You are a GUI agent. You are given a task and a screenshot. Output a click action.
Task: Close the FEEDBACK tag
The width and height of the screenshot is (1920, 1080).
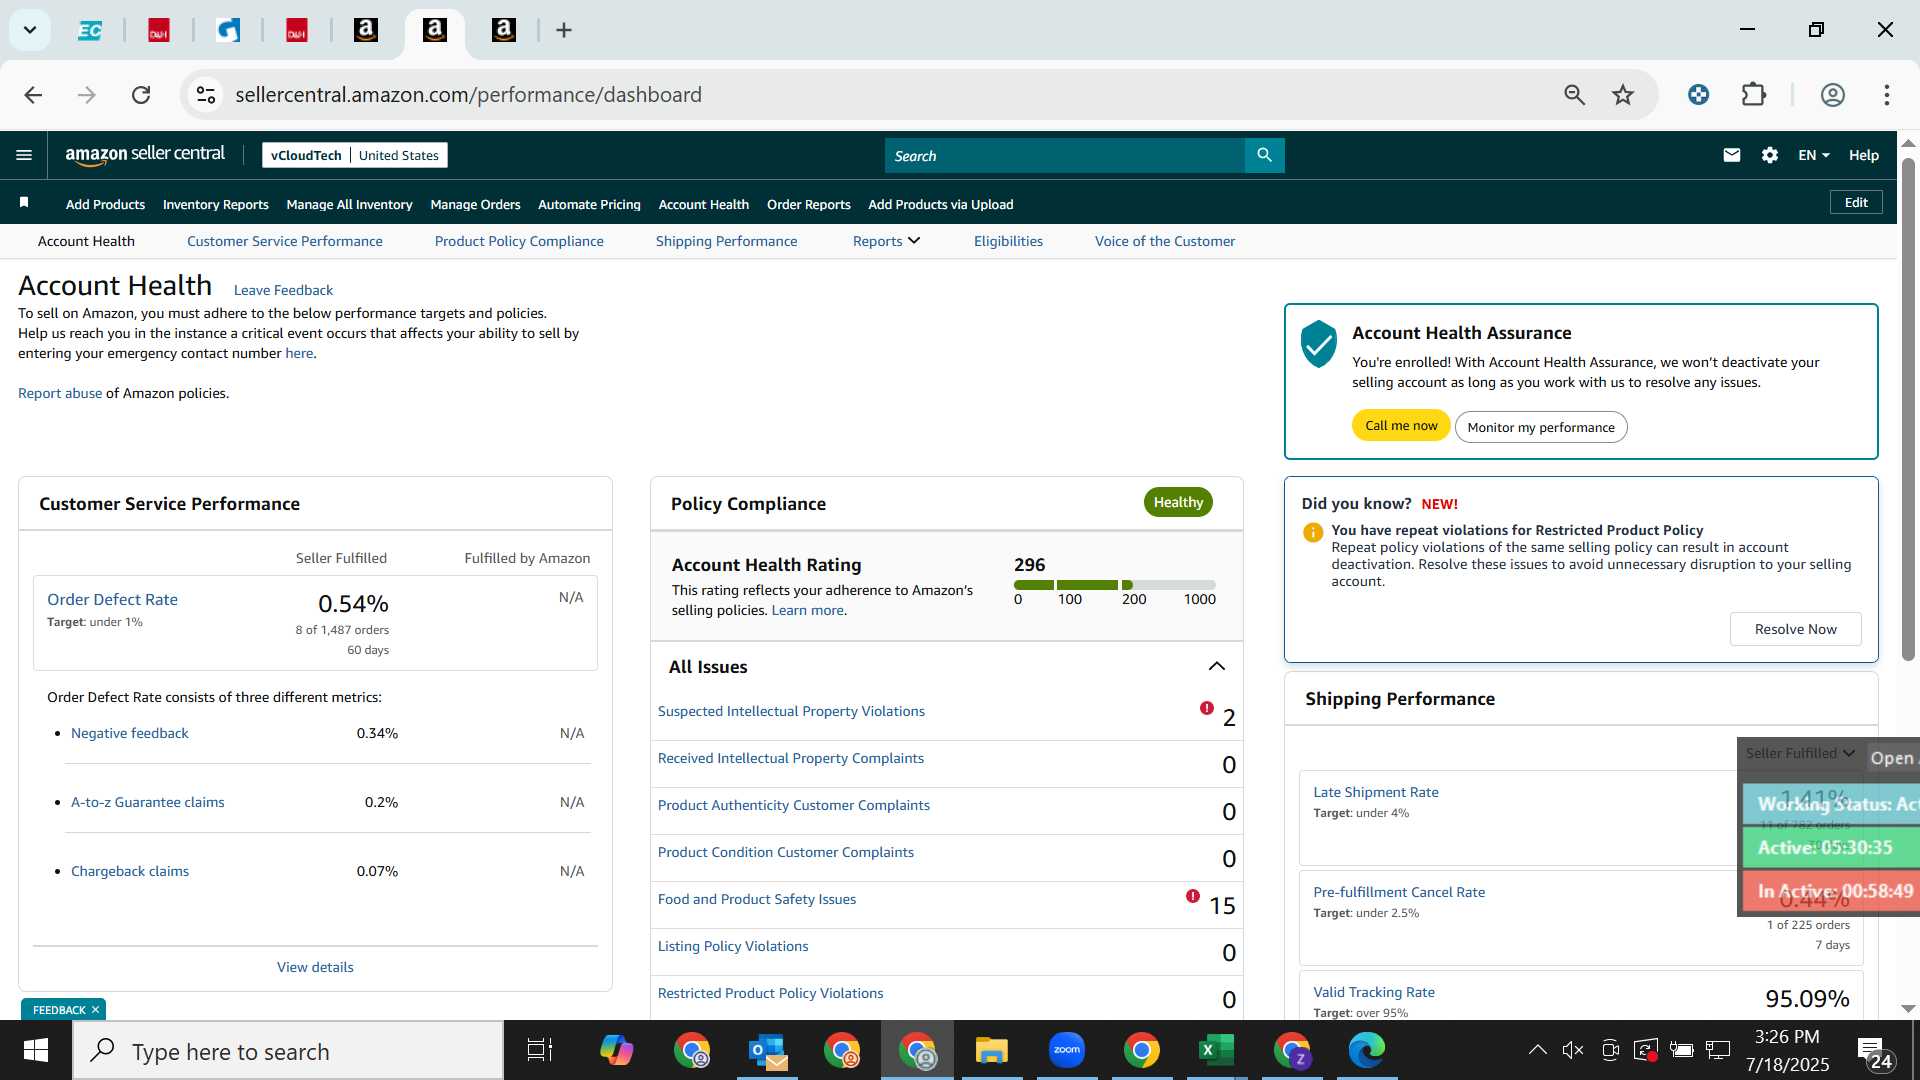(x=96, y=1010)
